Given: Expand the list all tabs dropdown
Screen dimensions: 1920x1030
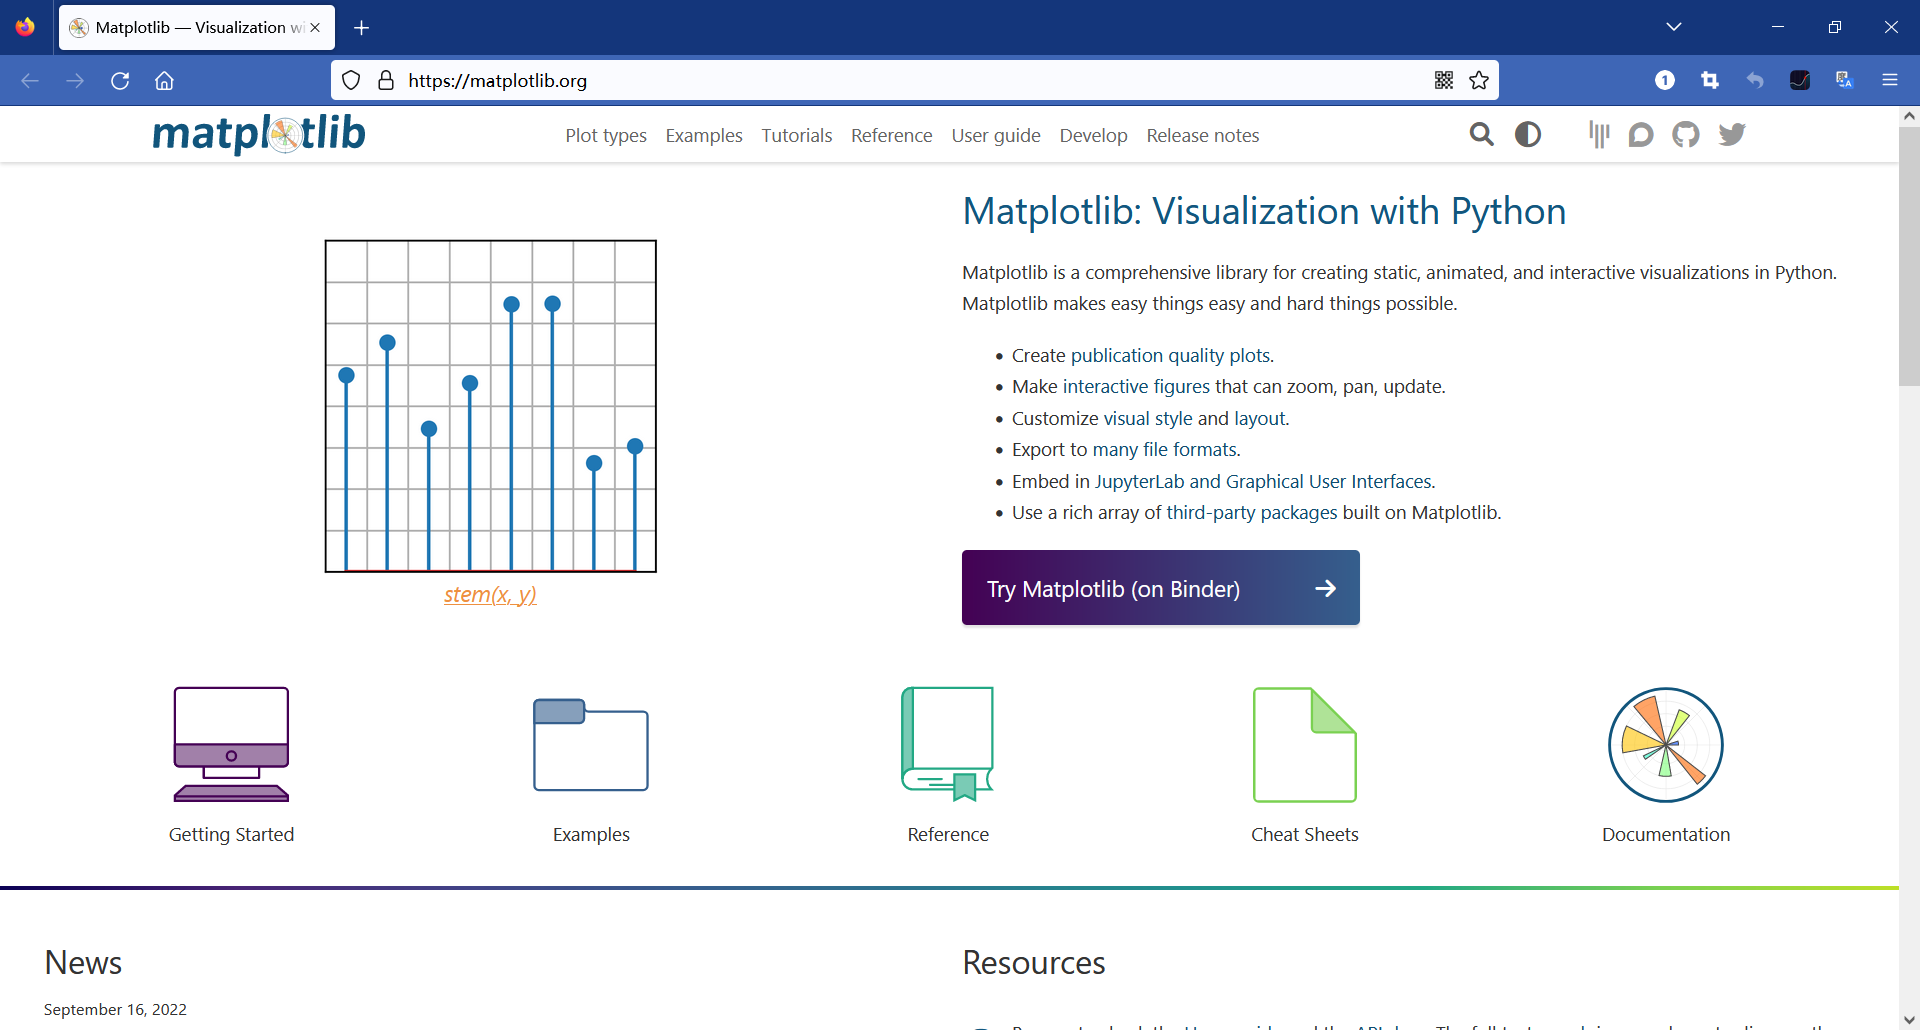Looking at the screenshot, I should (1674, 27).
